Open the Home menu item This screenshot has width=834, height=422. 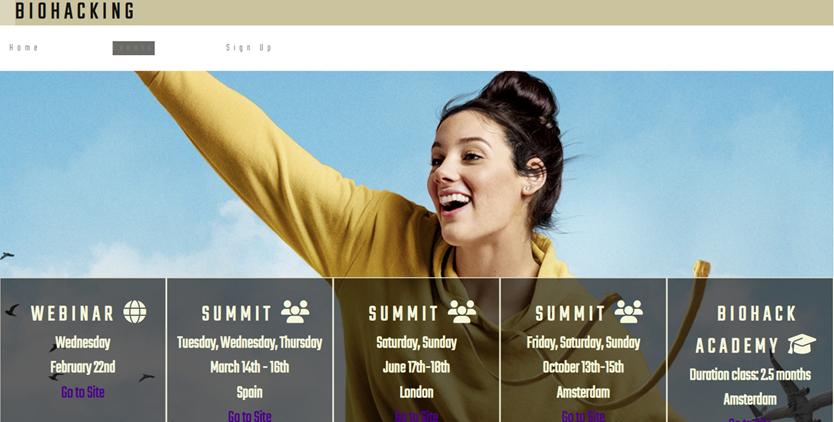[24, 48]
